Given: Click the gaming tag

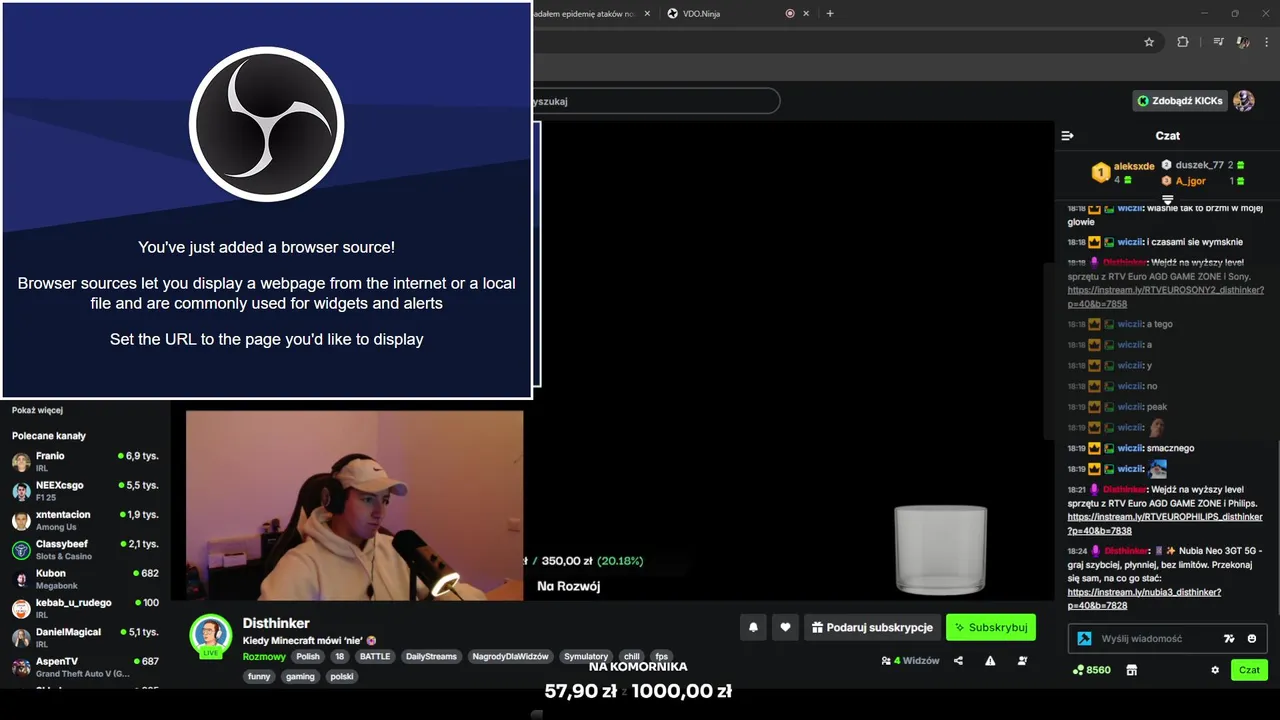Looking at the screenshot, I should (300, 677).
